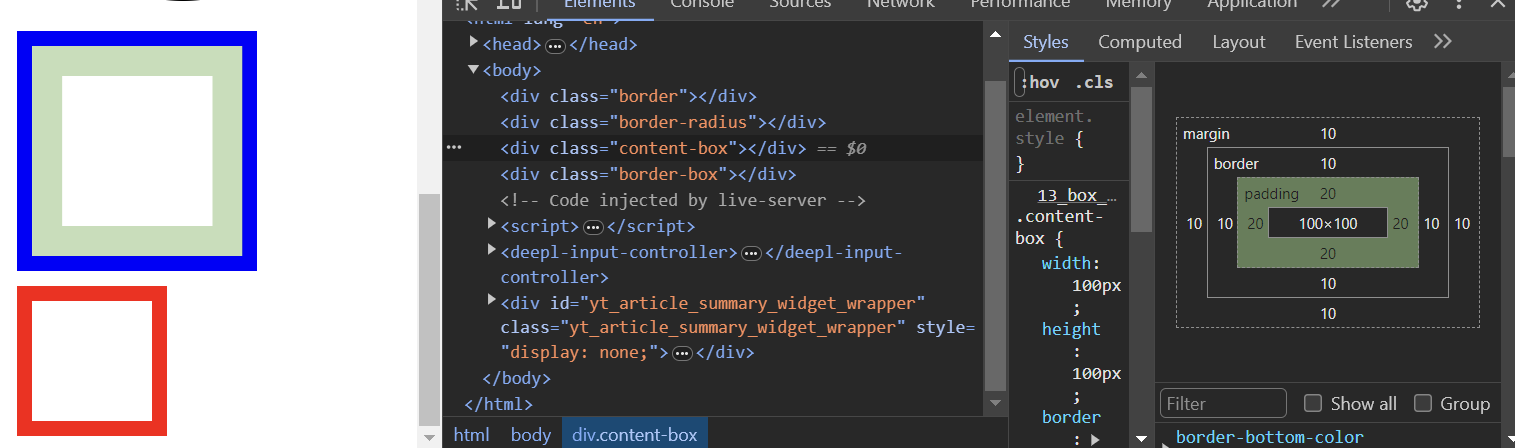The image size is (1515, 448).
Task: Select the div class="border-radius" node
Action: coord(663,122)
